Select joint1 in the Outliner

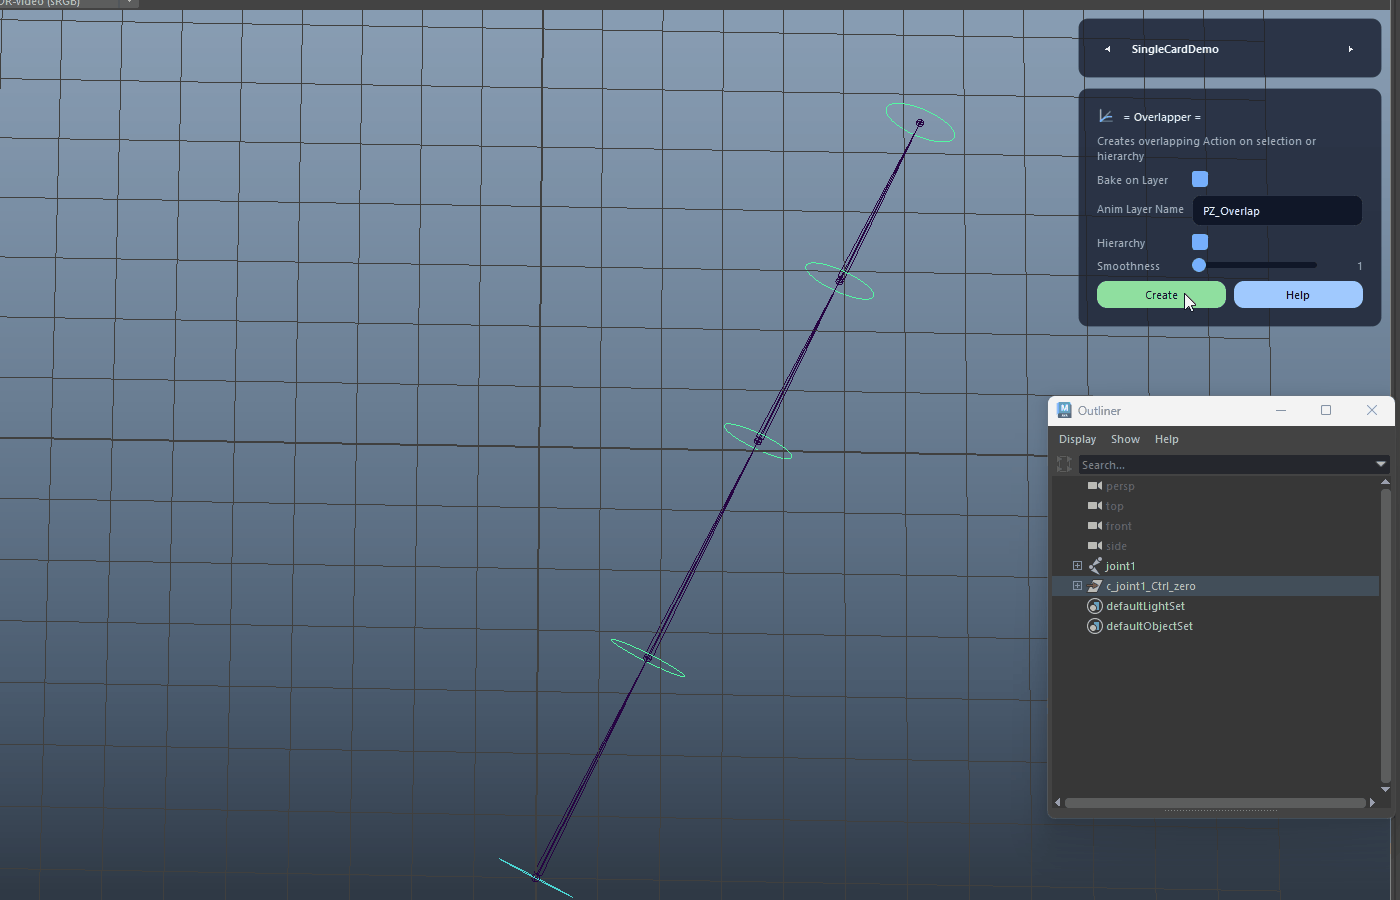[x=1120, y=566]
